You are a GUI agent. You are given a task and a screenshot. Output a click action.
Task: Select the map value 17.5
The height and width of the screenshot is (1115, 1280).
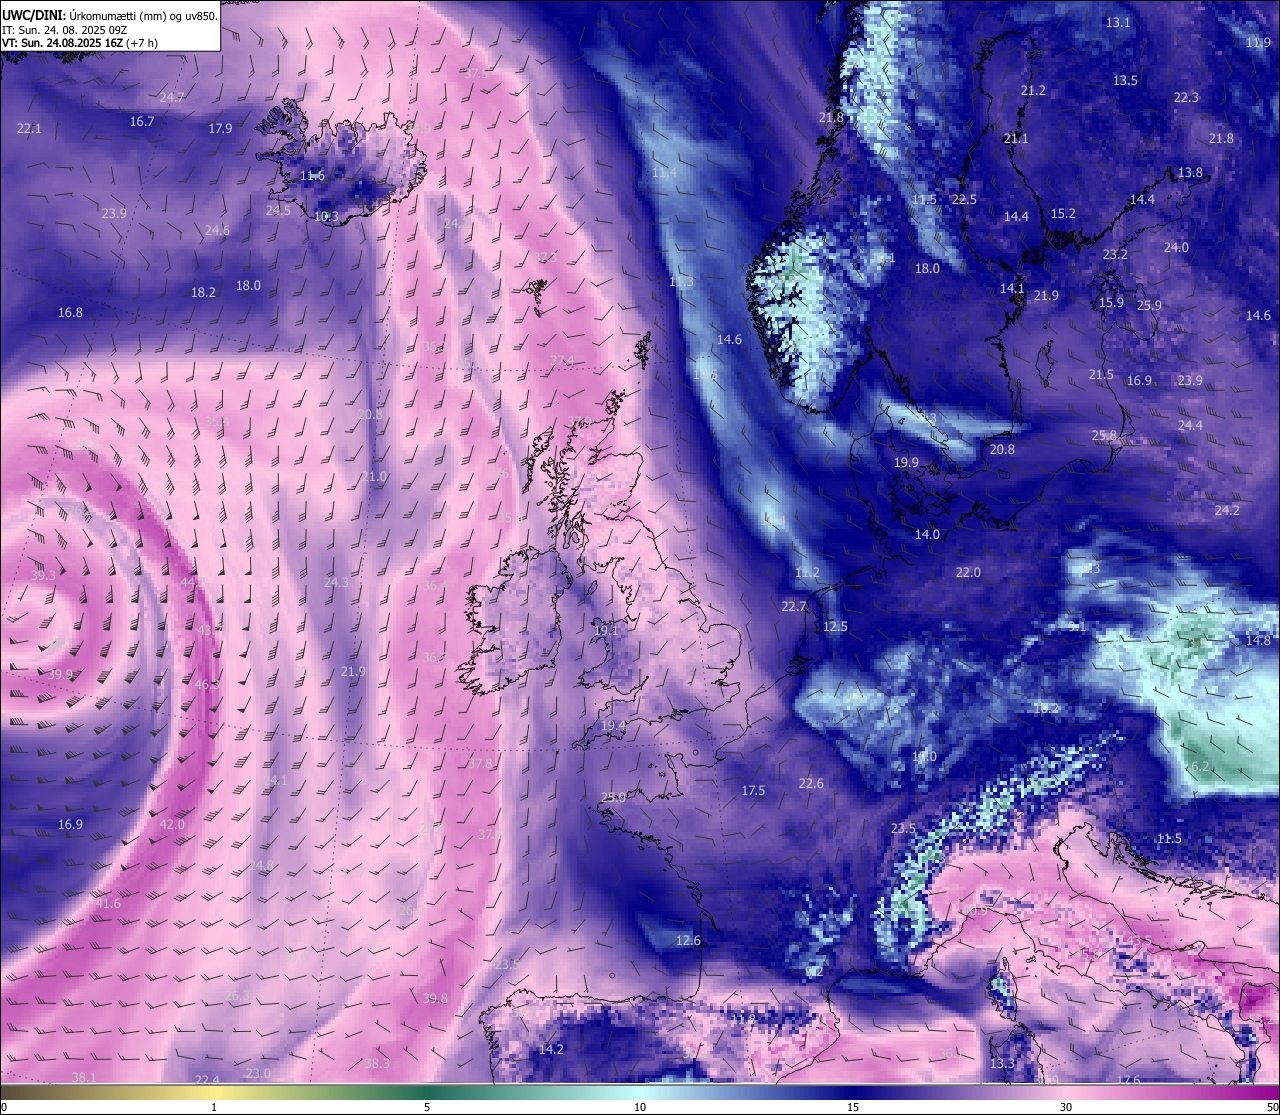pos(753,790)
